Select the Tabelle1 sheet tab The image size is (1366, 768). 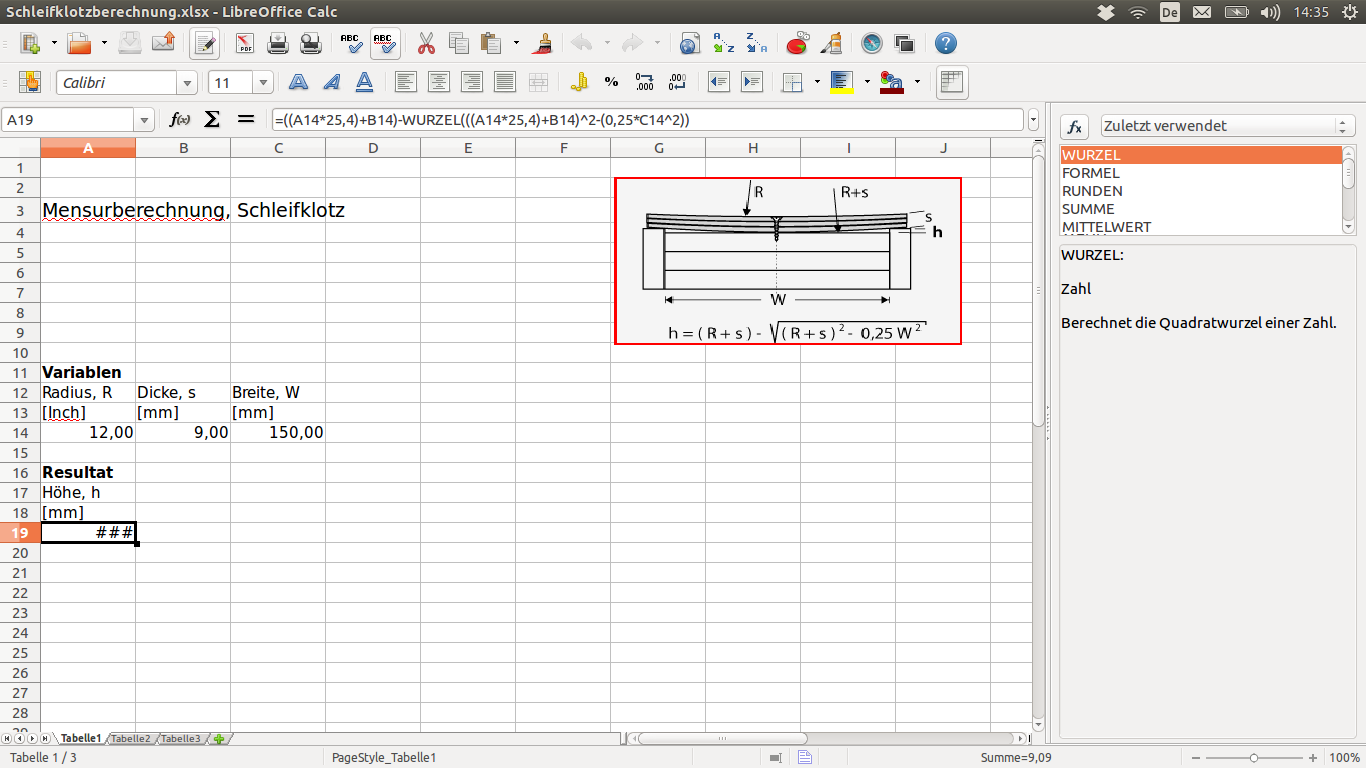tap(81, 739)
